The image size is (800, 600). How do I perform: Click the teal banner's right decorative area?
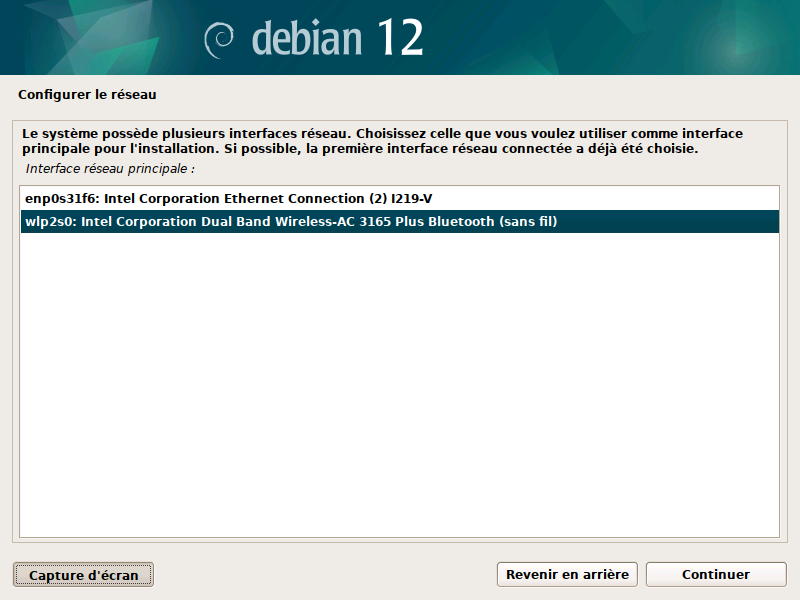tap(650, 38)
